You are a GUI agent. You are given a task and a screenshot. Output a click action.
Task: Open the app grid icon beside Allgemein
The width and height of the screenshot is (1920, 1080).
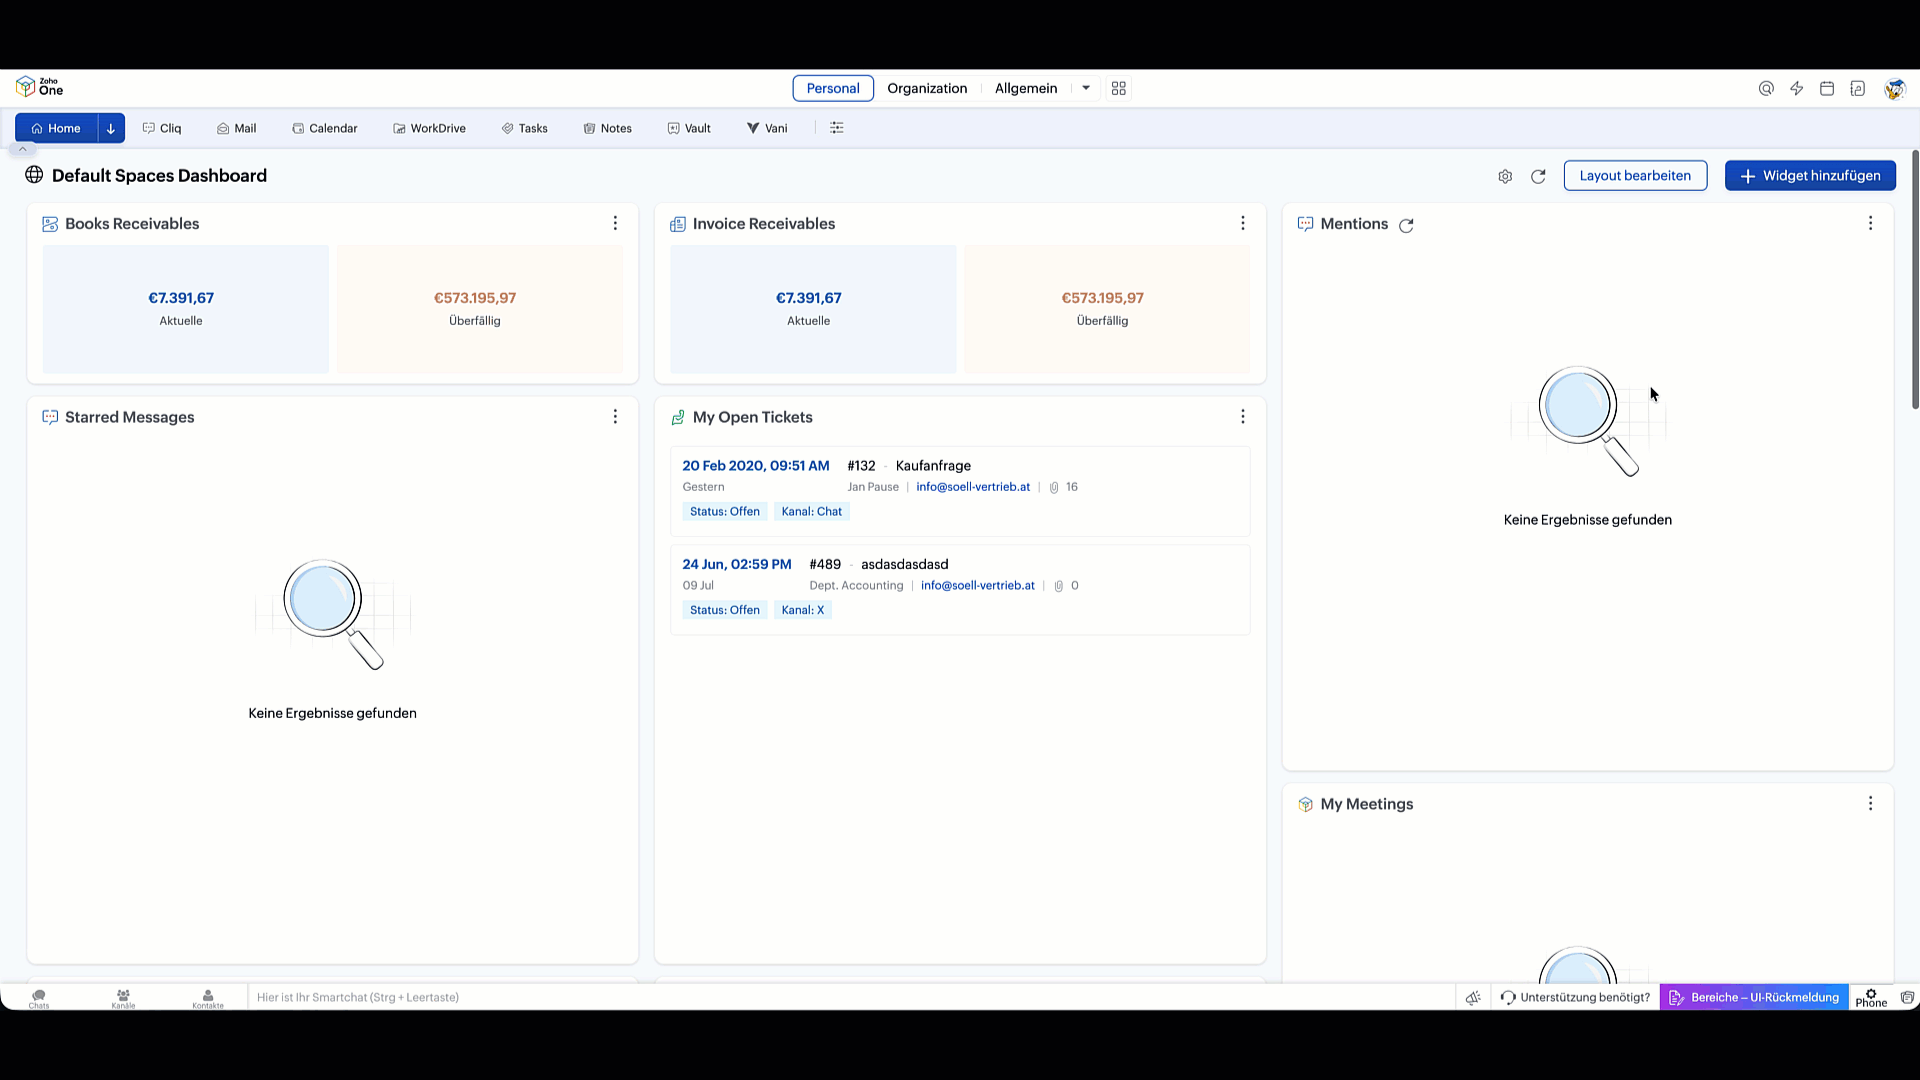click(x=1119, y=88)
